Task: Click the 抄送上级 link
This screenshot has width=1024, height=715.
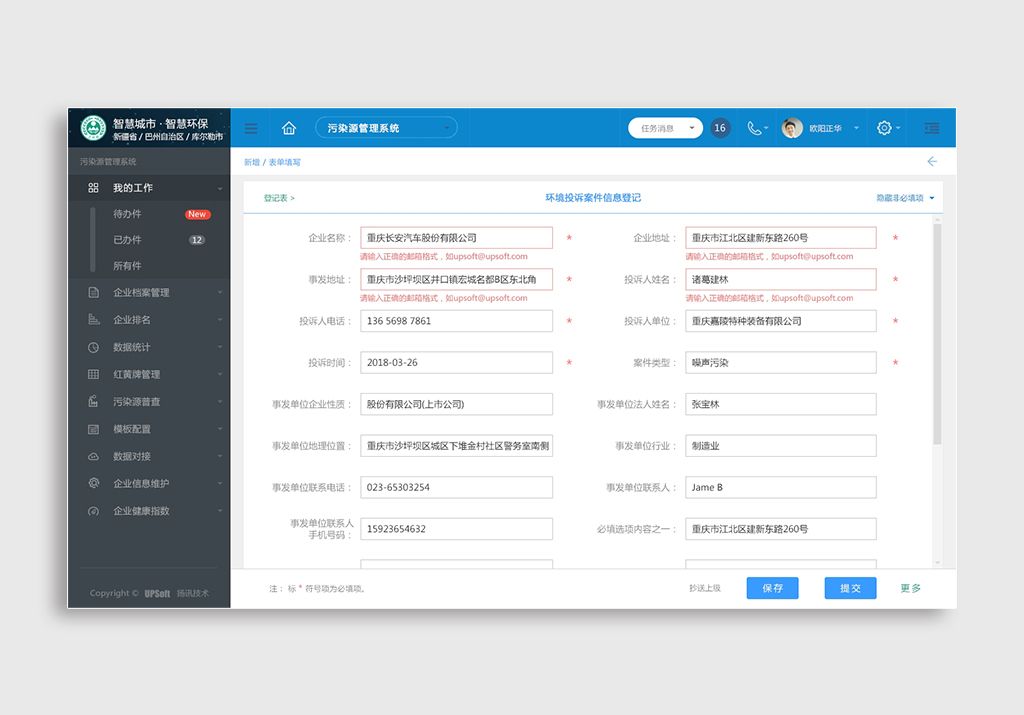Action: (x=705, y=588)
